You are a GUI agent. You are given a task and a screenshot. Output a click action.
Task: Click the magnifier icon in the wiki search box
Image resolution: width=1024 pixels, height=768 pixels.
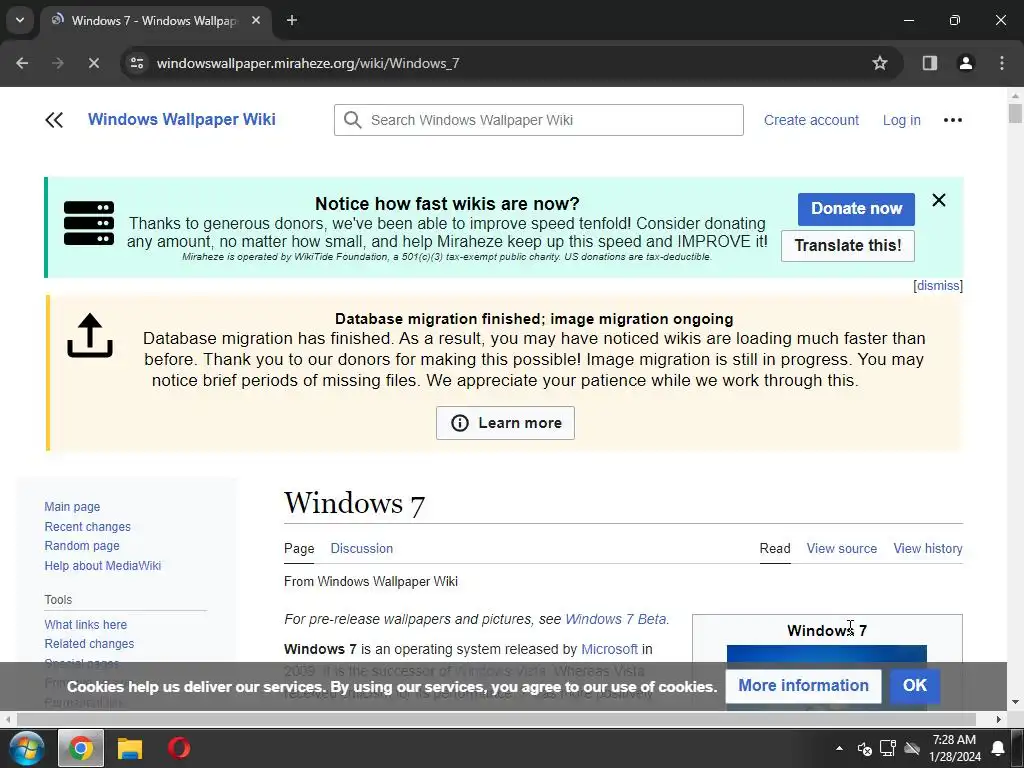353,120
